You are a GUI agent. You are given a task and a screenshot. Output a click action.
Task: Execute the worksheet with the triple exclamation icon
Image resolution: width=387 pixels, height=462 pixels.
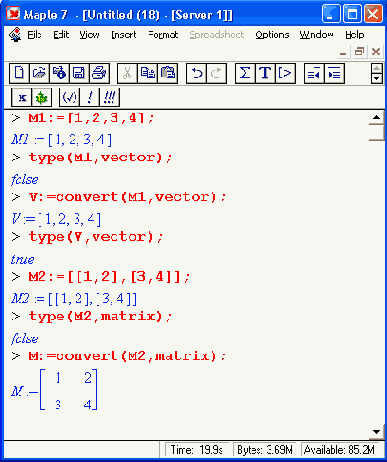[x=109, y=97]
